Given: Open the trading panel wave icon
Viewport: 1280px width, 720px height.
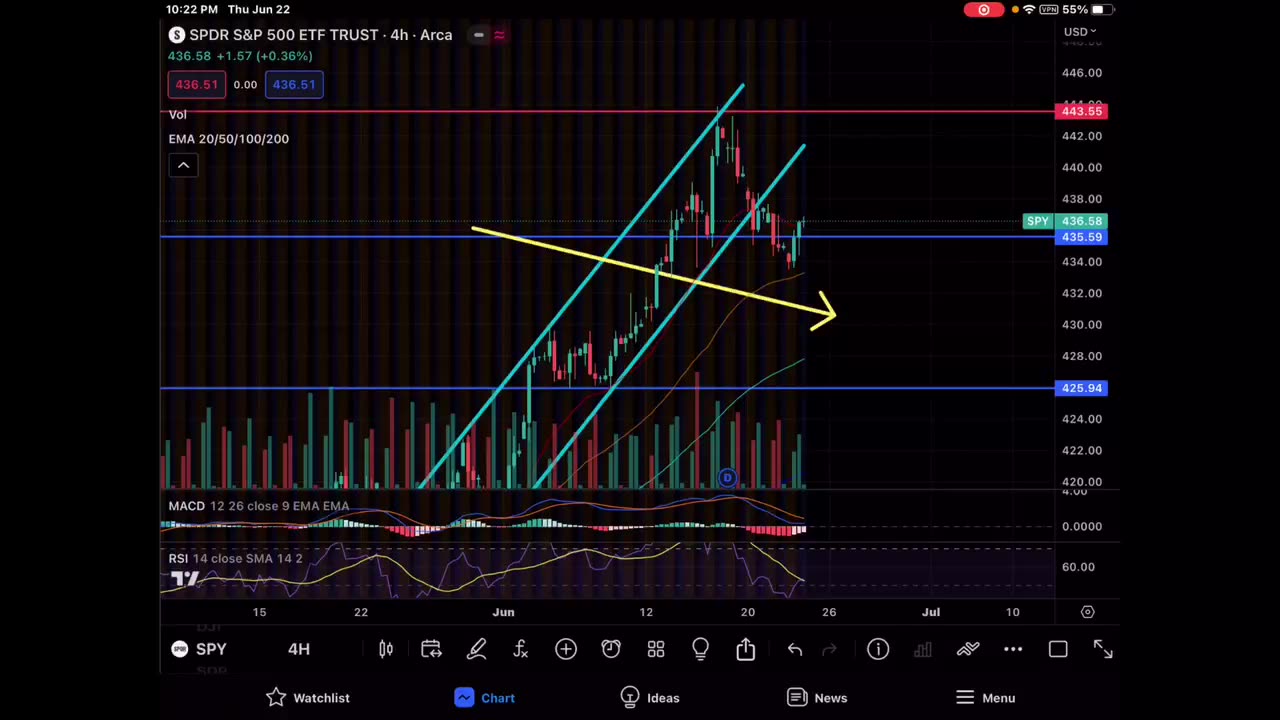Looking at the screenshot, I should click(968, 649).
